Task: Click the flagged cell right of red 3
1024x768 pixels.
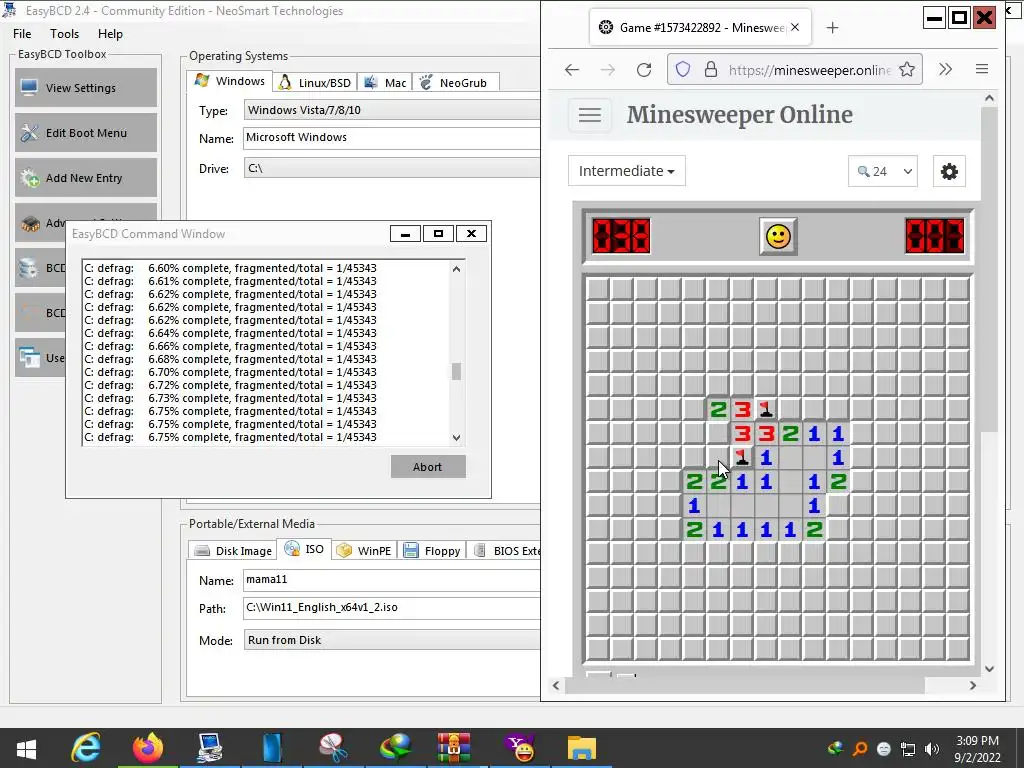Action: 766,409
